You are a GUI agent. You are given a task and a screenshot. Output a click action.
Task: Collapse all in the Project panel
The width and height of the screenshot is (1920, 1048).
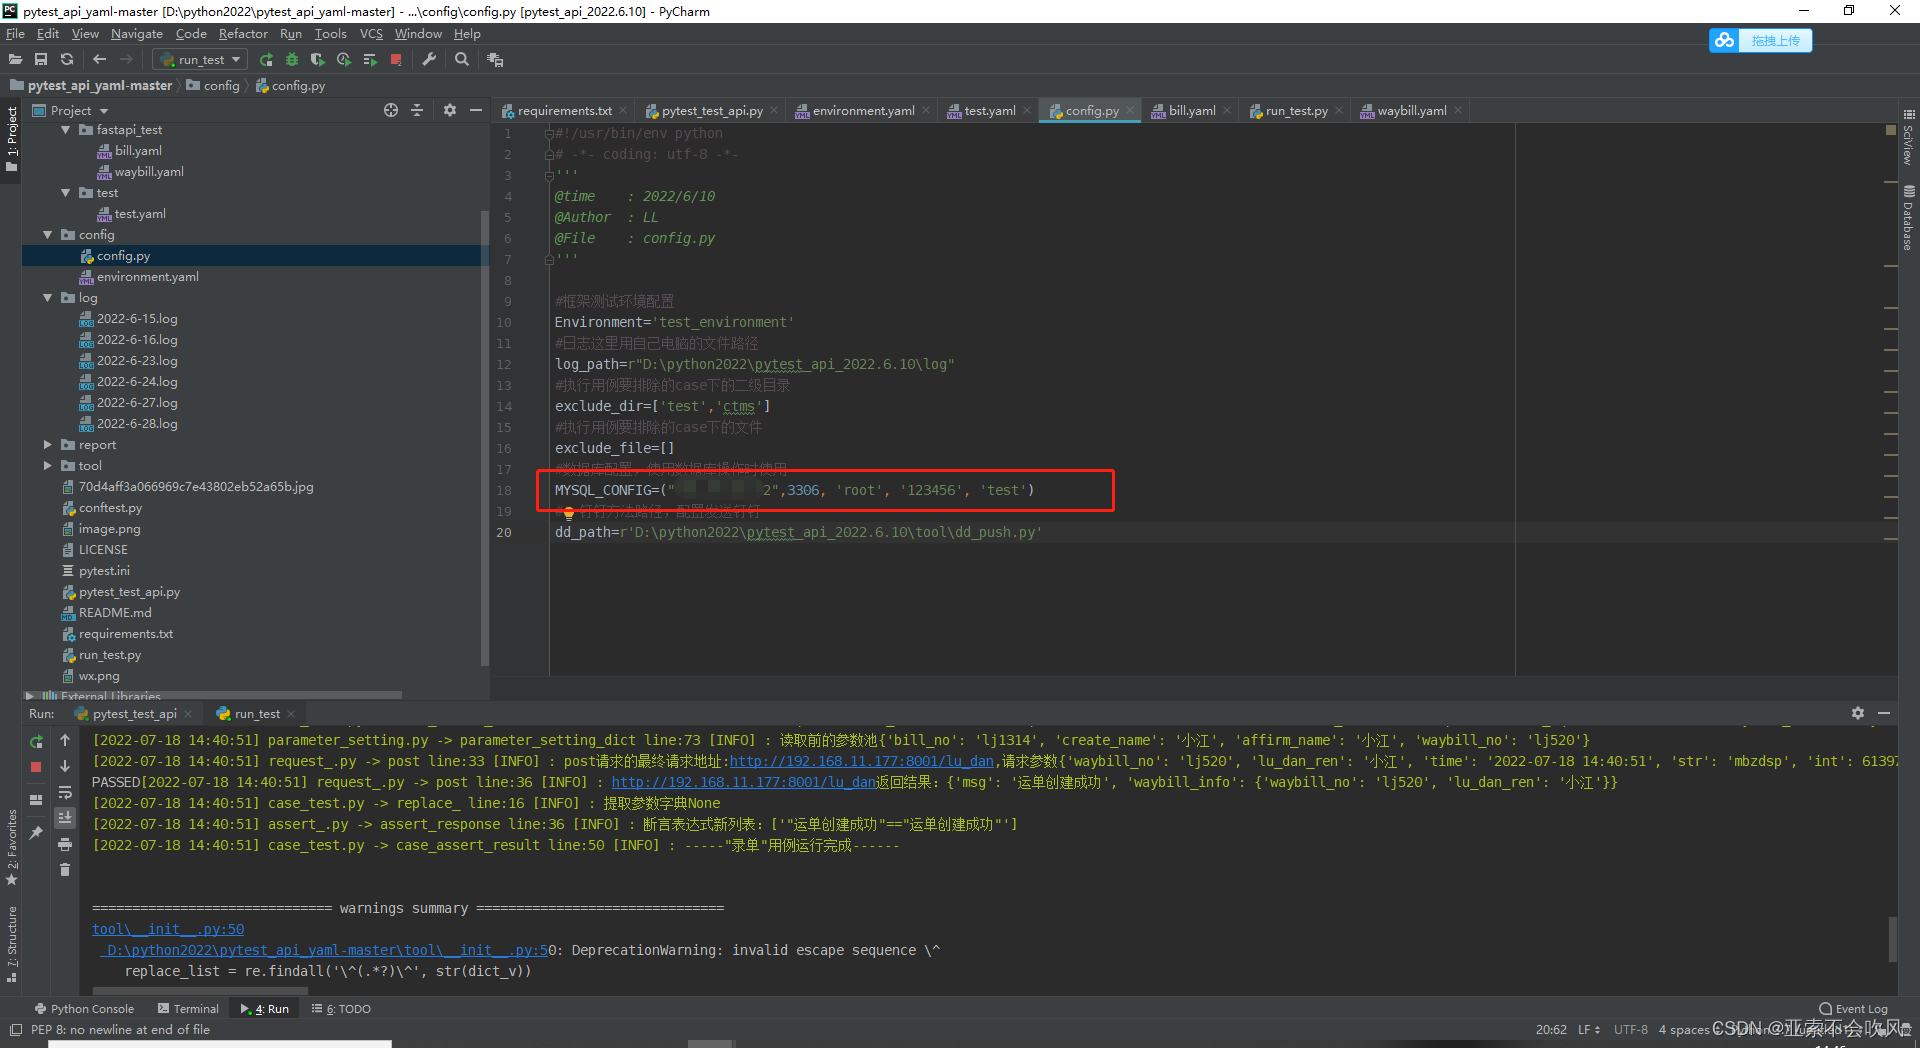pos(417,110)
